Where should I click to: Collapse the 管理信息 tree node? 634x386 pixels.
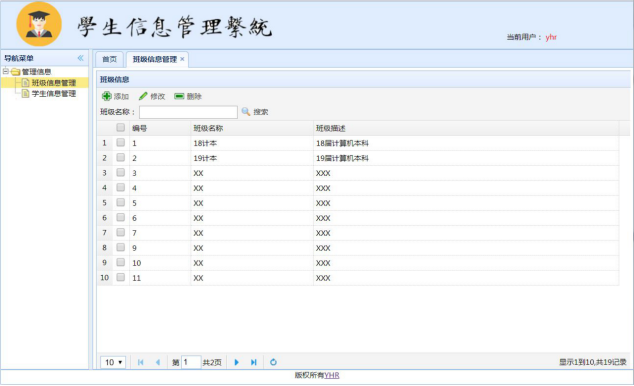(x=6, y=72)
